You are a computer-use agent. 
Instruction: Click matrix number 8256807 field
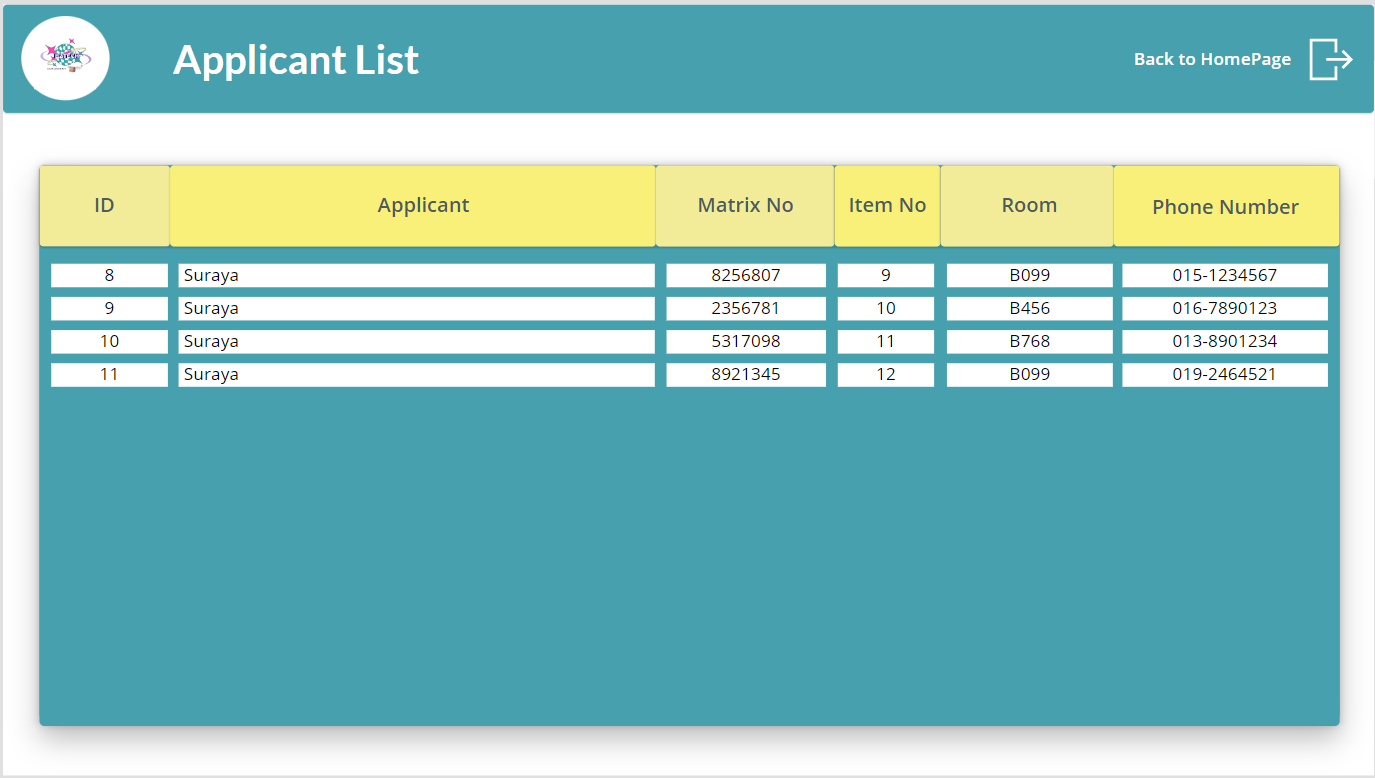coord(746,275)
